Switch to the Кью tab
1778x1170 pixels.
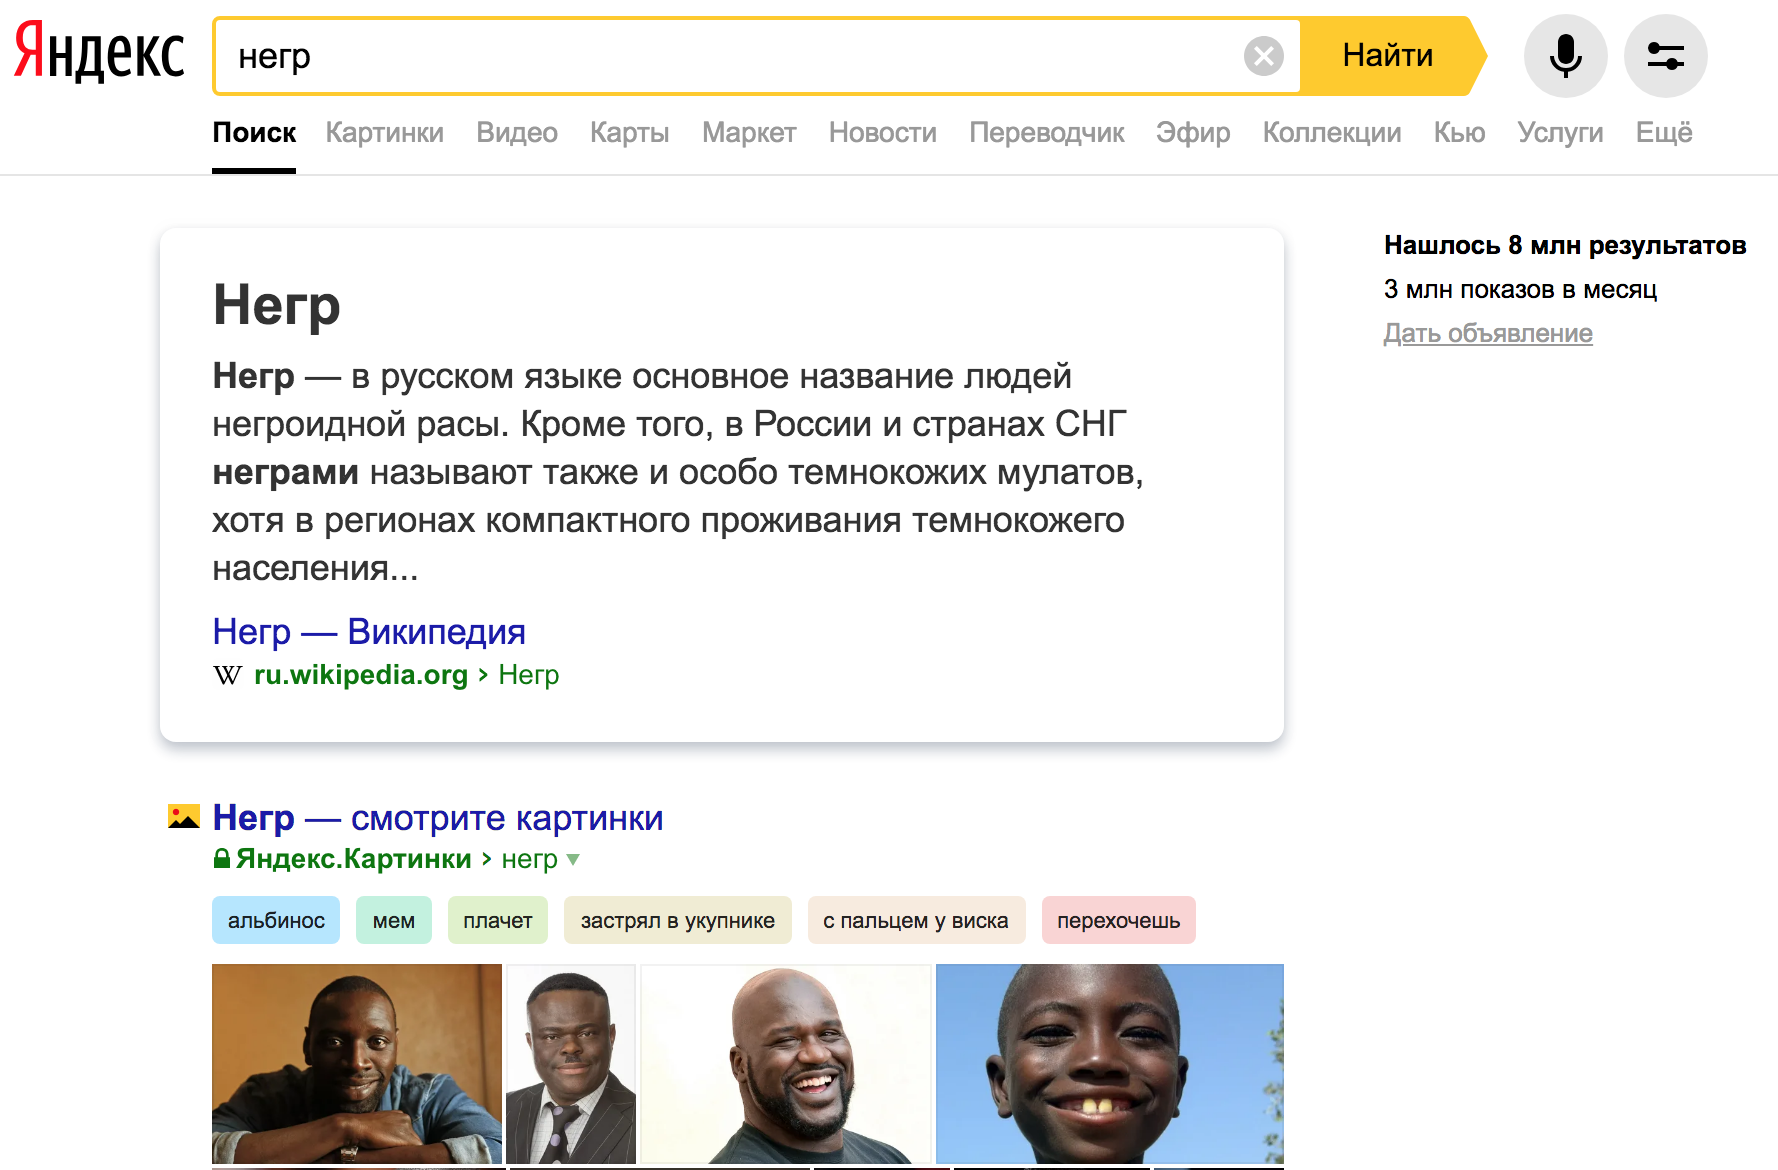click(x=1459, y=133)
